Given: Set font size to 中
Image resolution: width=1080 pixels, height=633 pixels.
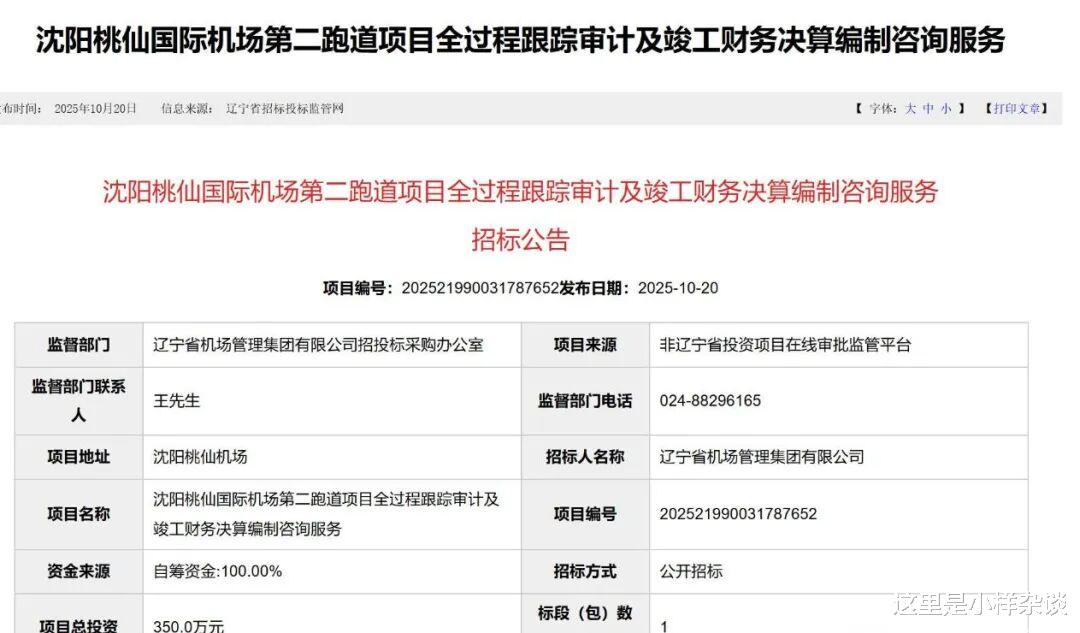Looking at the screenshot, I should tap(928, 108).
